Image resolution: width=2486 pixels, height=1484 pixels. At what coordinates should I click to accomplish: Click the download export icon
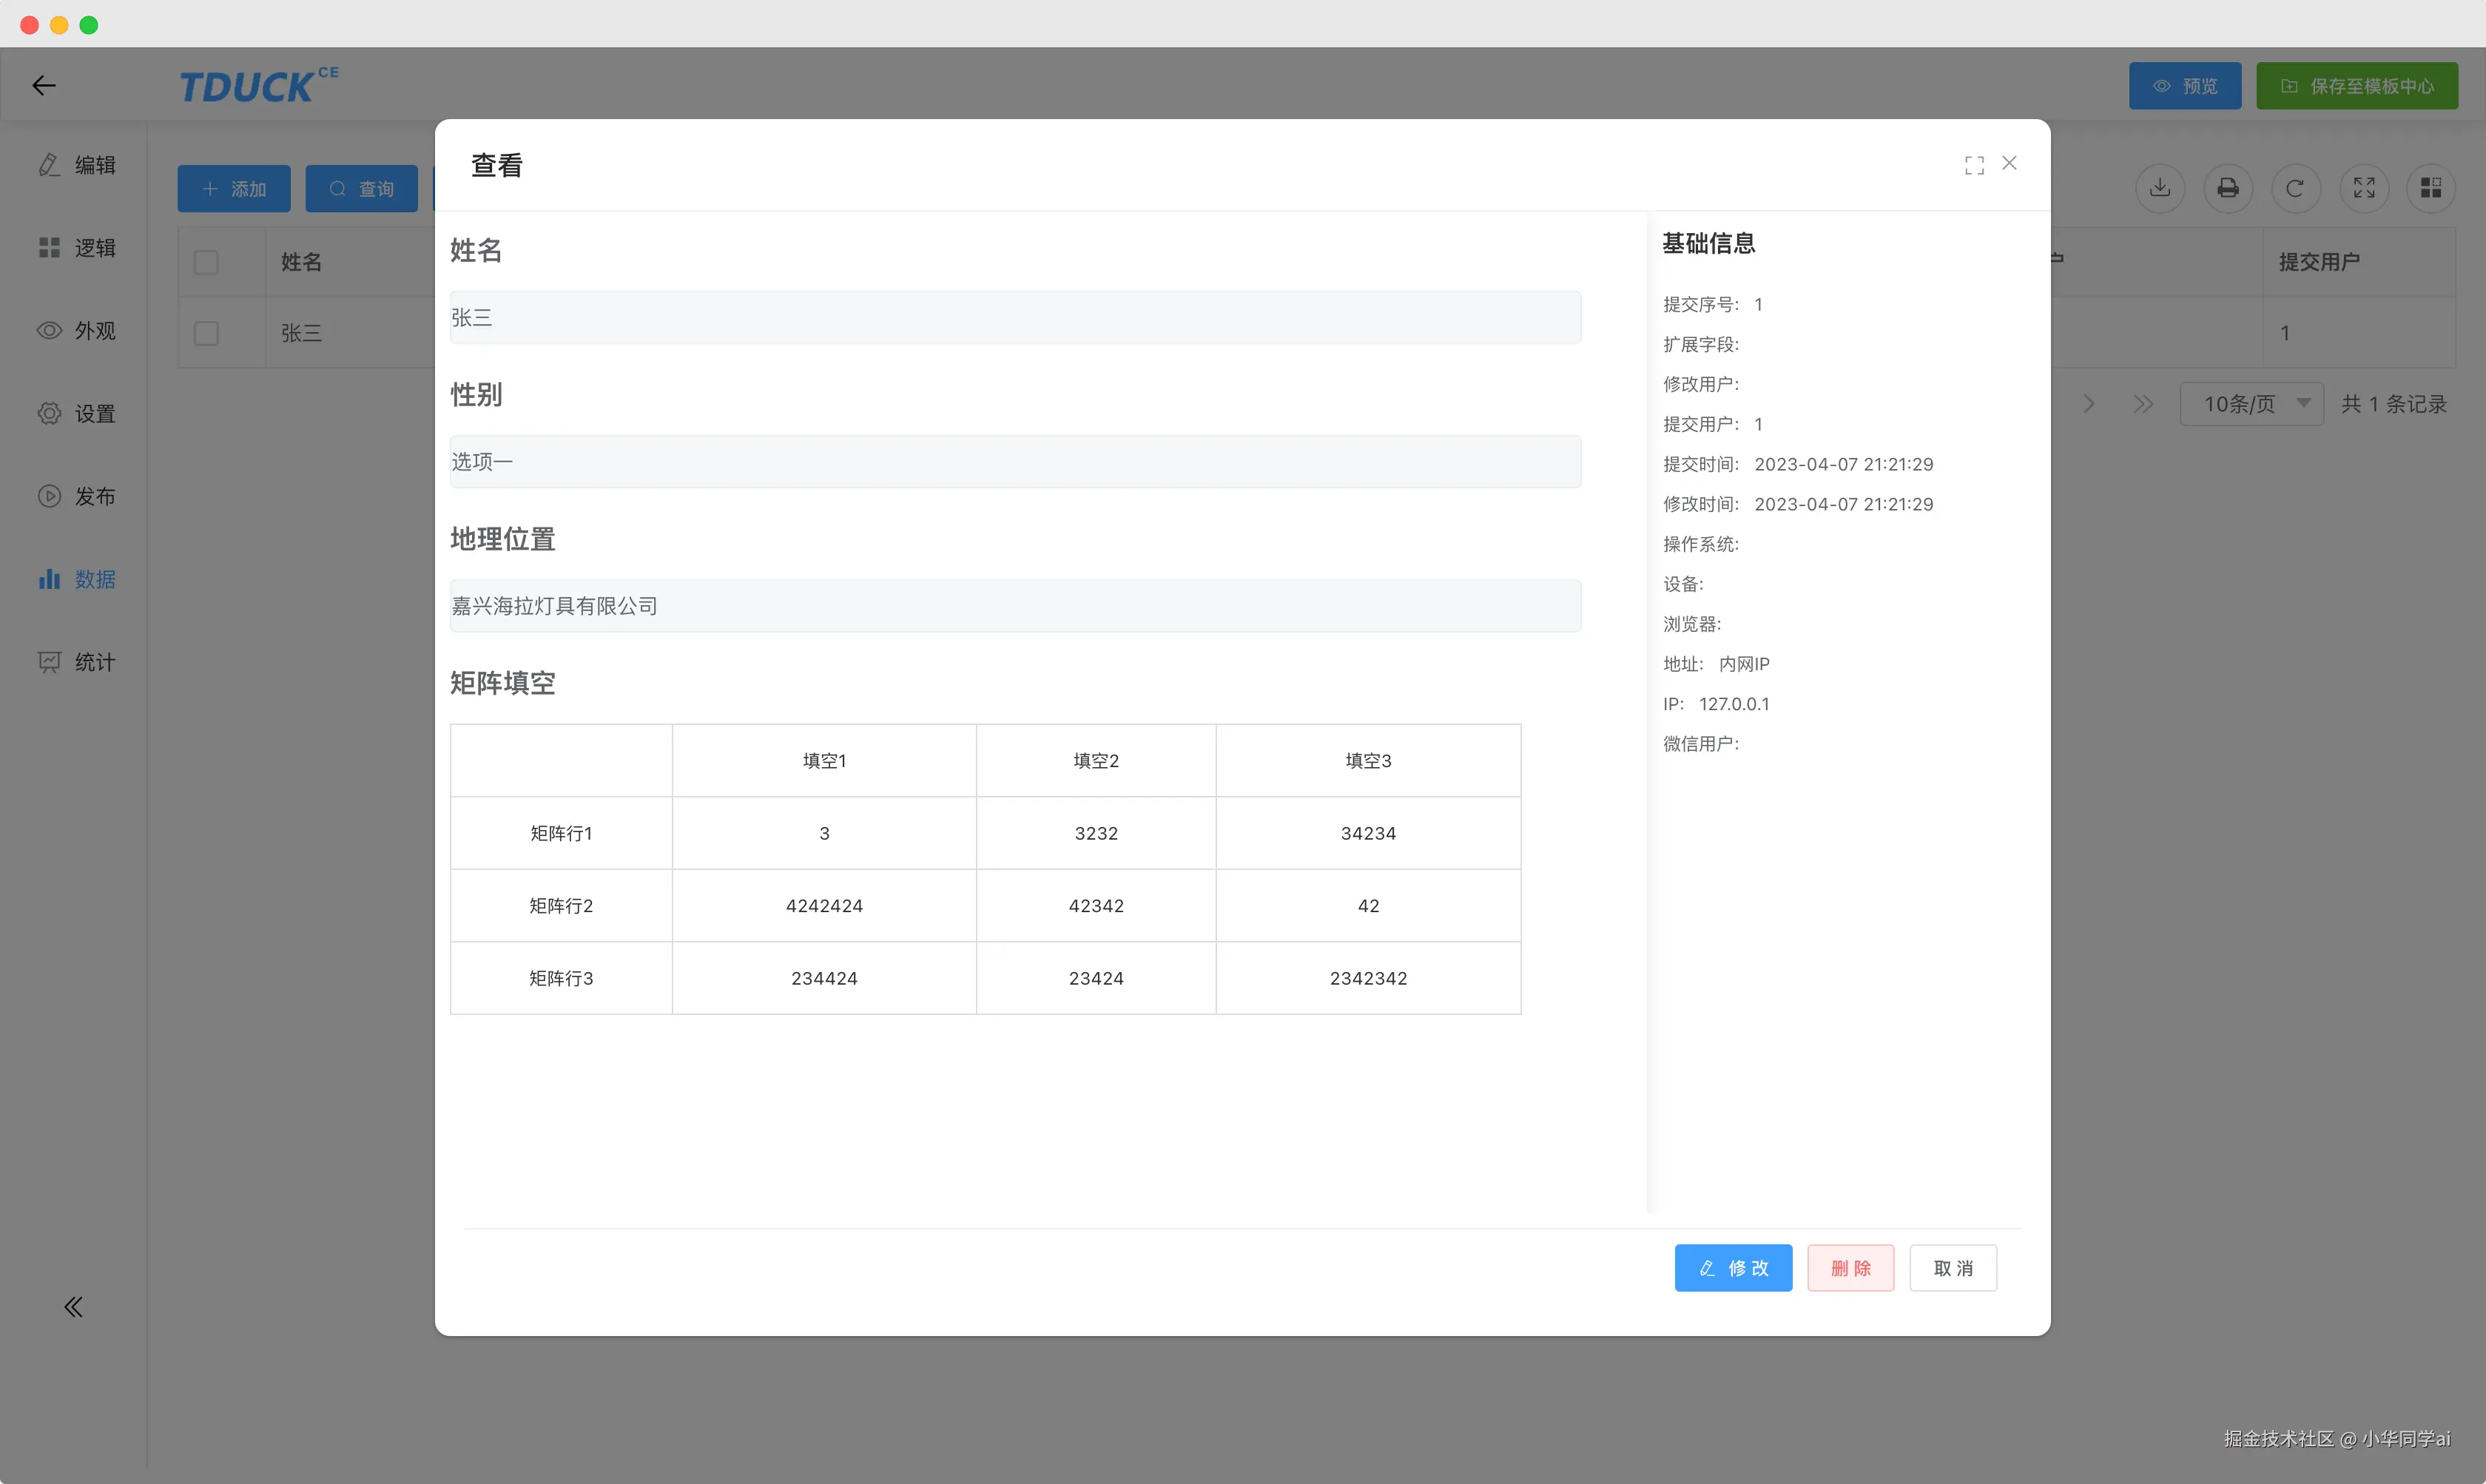pos(2160,188)
